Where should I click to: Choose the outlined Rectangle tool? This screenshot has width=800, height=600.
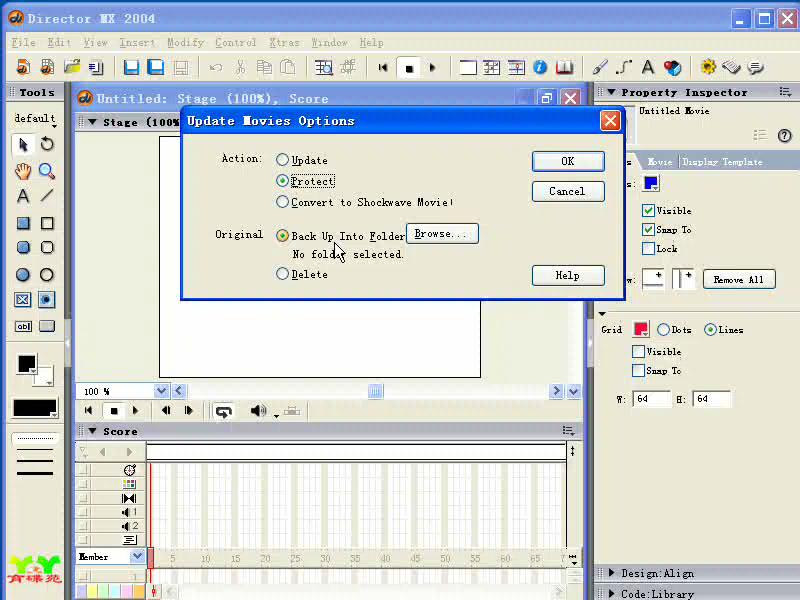pyautogui.click(x=47, y=223)
